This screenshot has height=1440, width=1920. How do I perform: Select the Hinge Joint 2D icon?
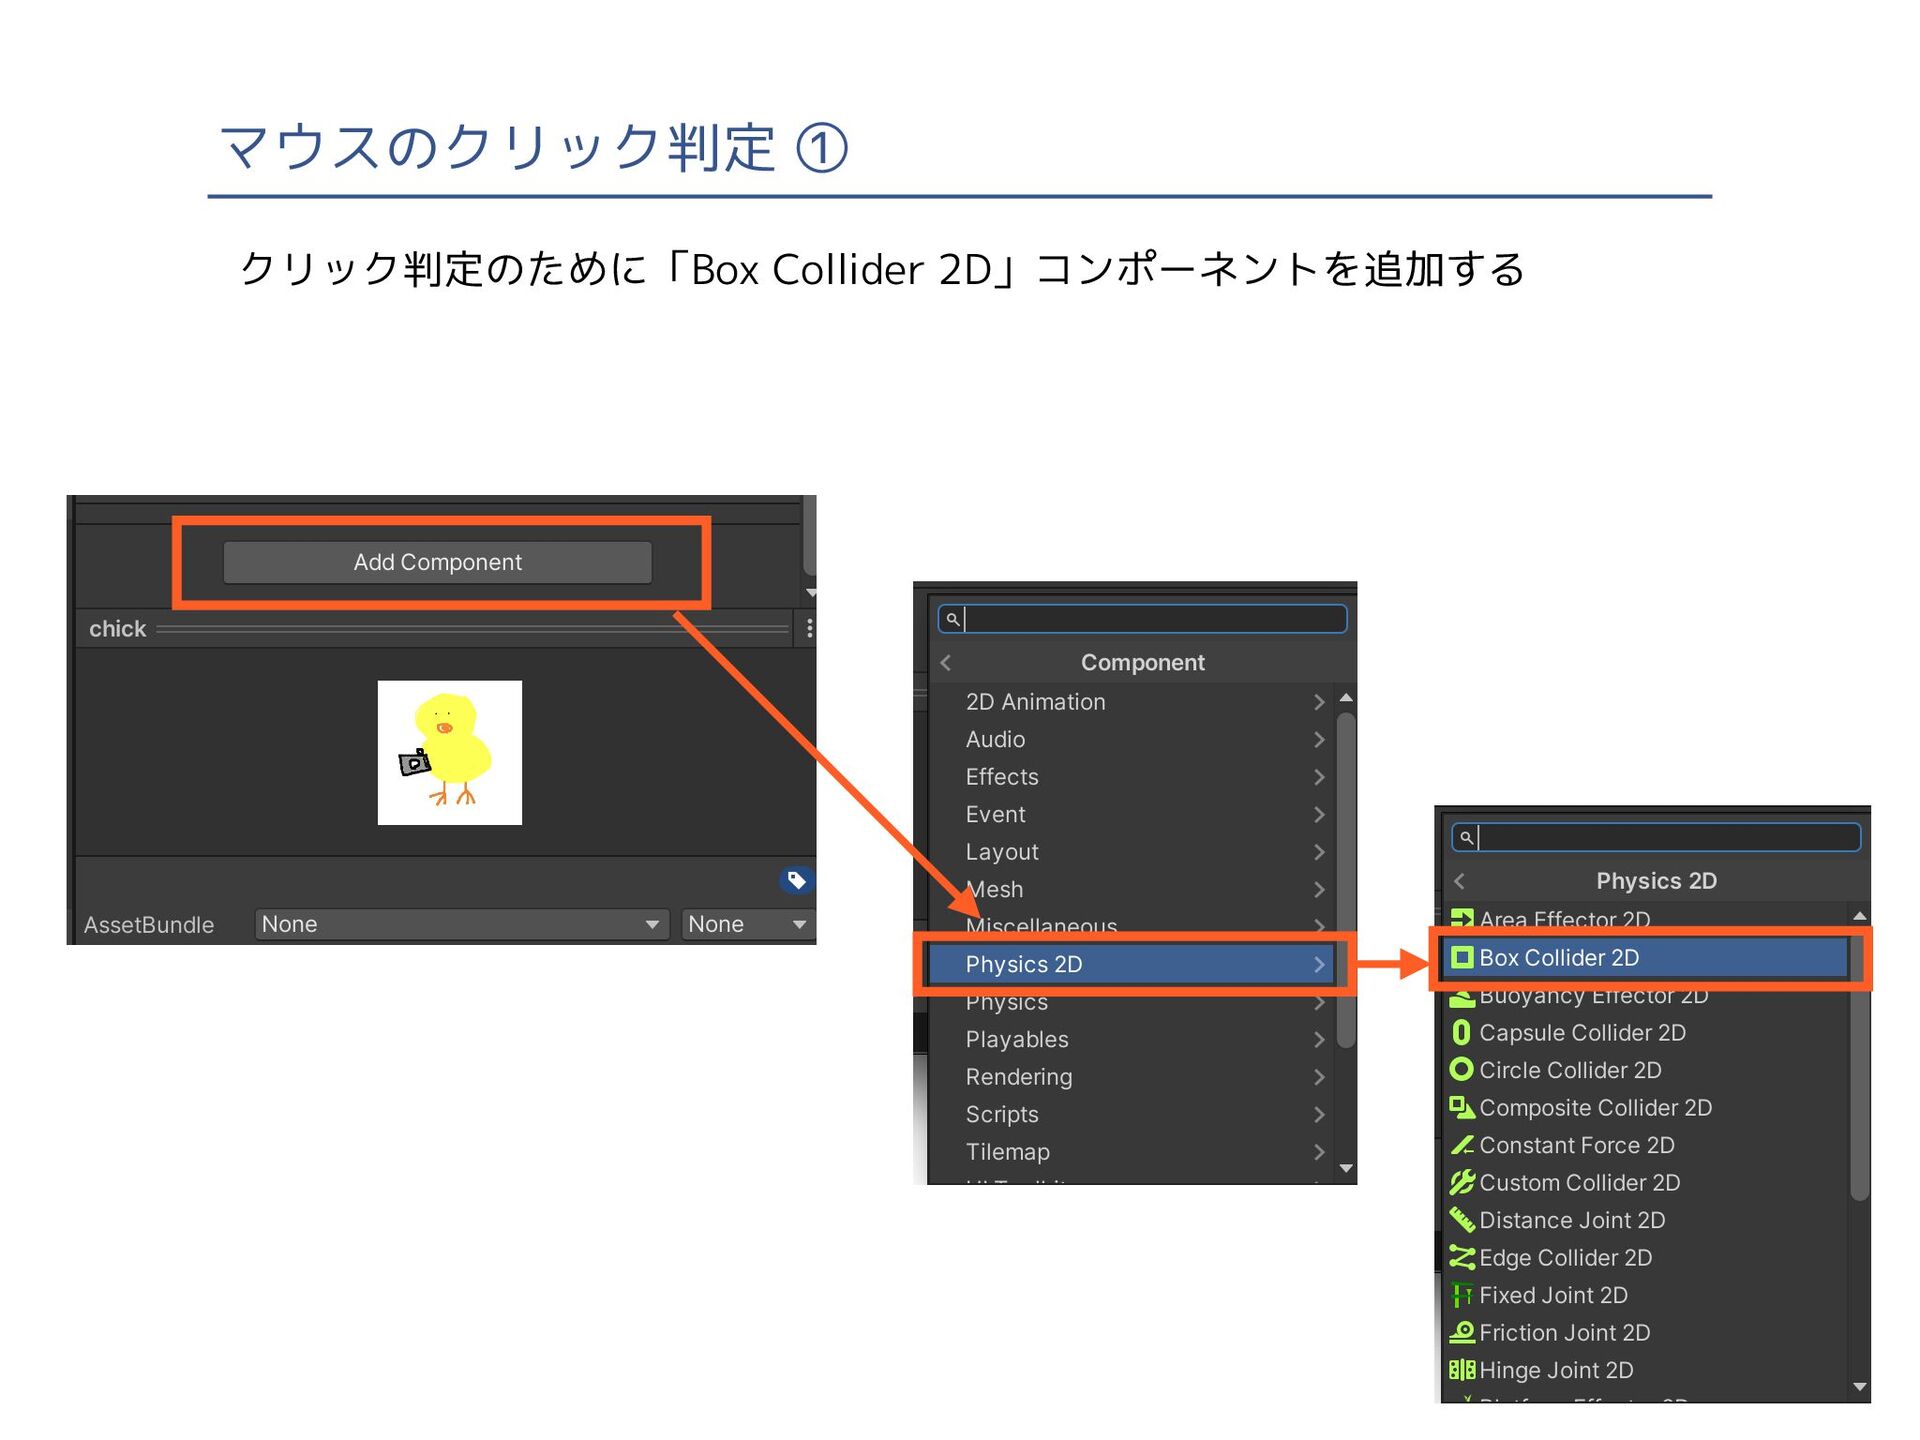(x=1461, y=1370)
